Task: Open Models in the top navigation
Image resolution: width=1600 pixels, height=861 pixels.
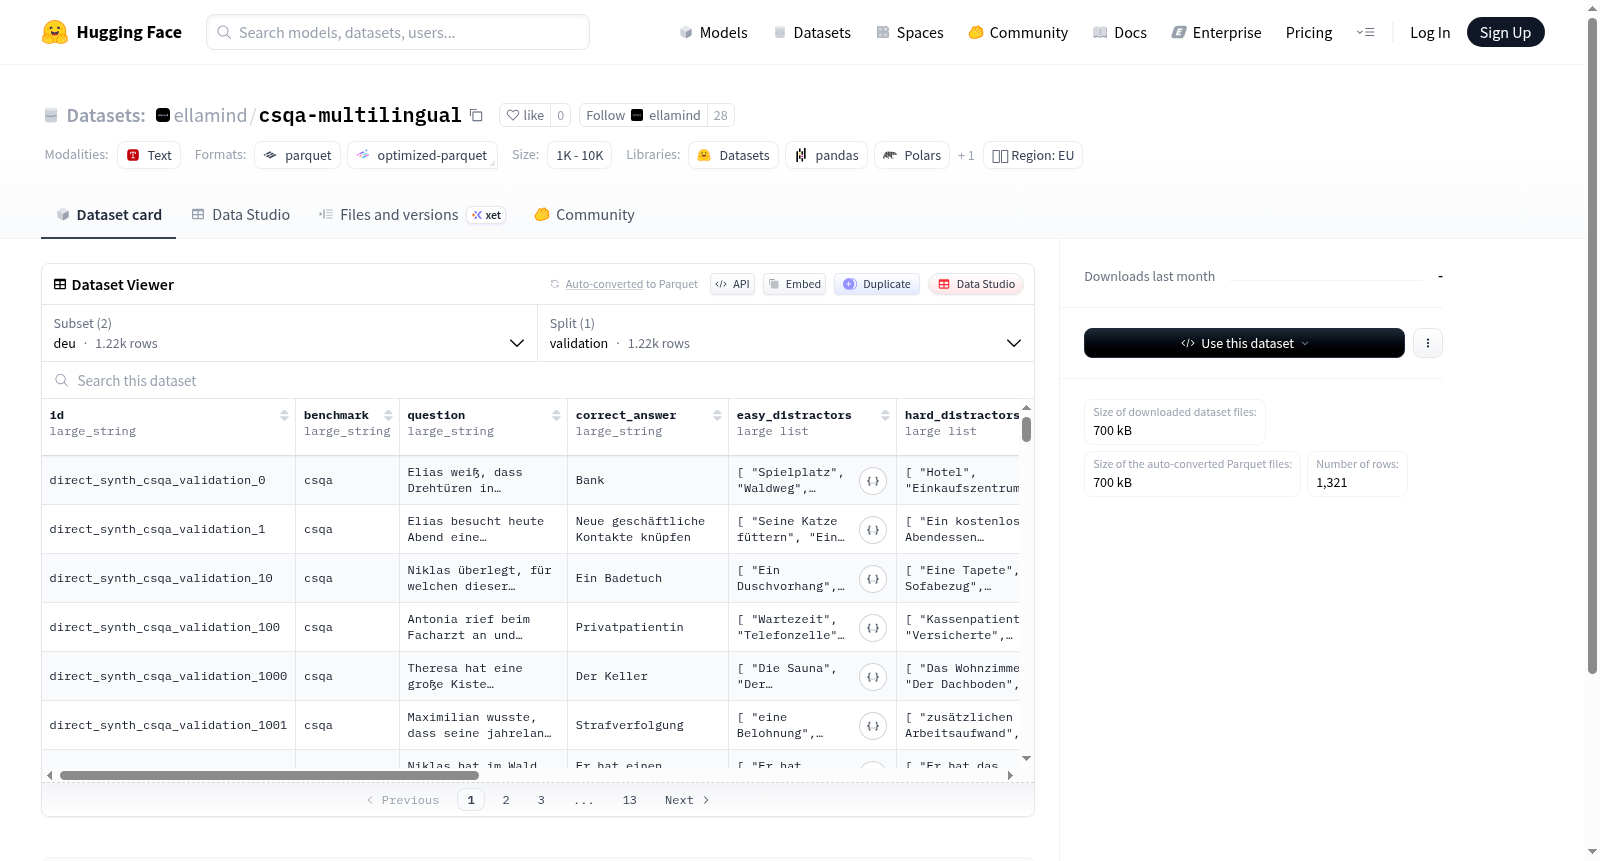Action: 713,32
